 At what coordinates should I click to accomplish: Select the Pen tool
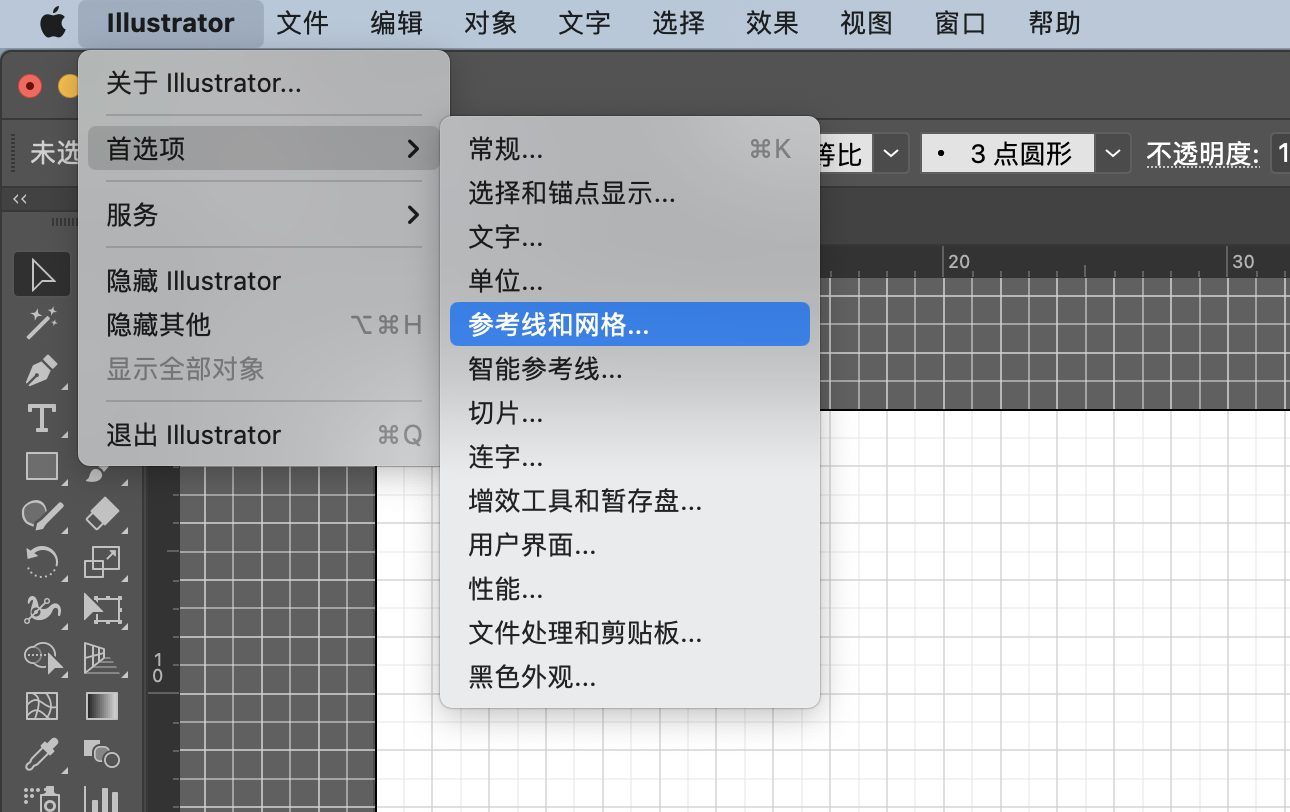coord(42,371)
